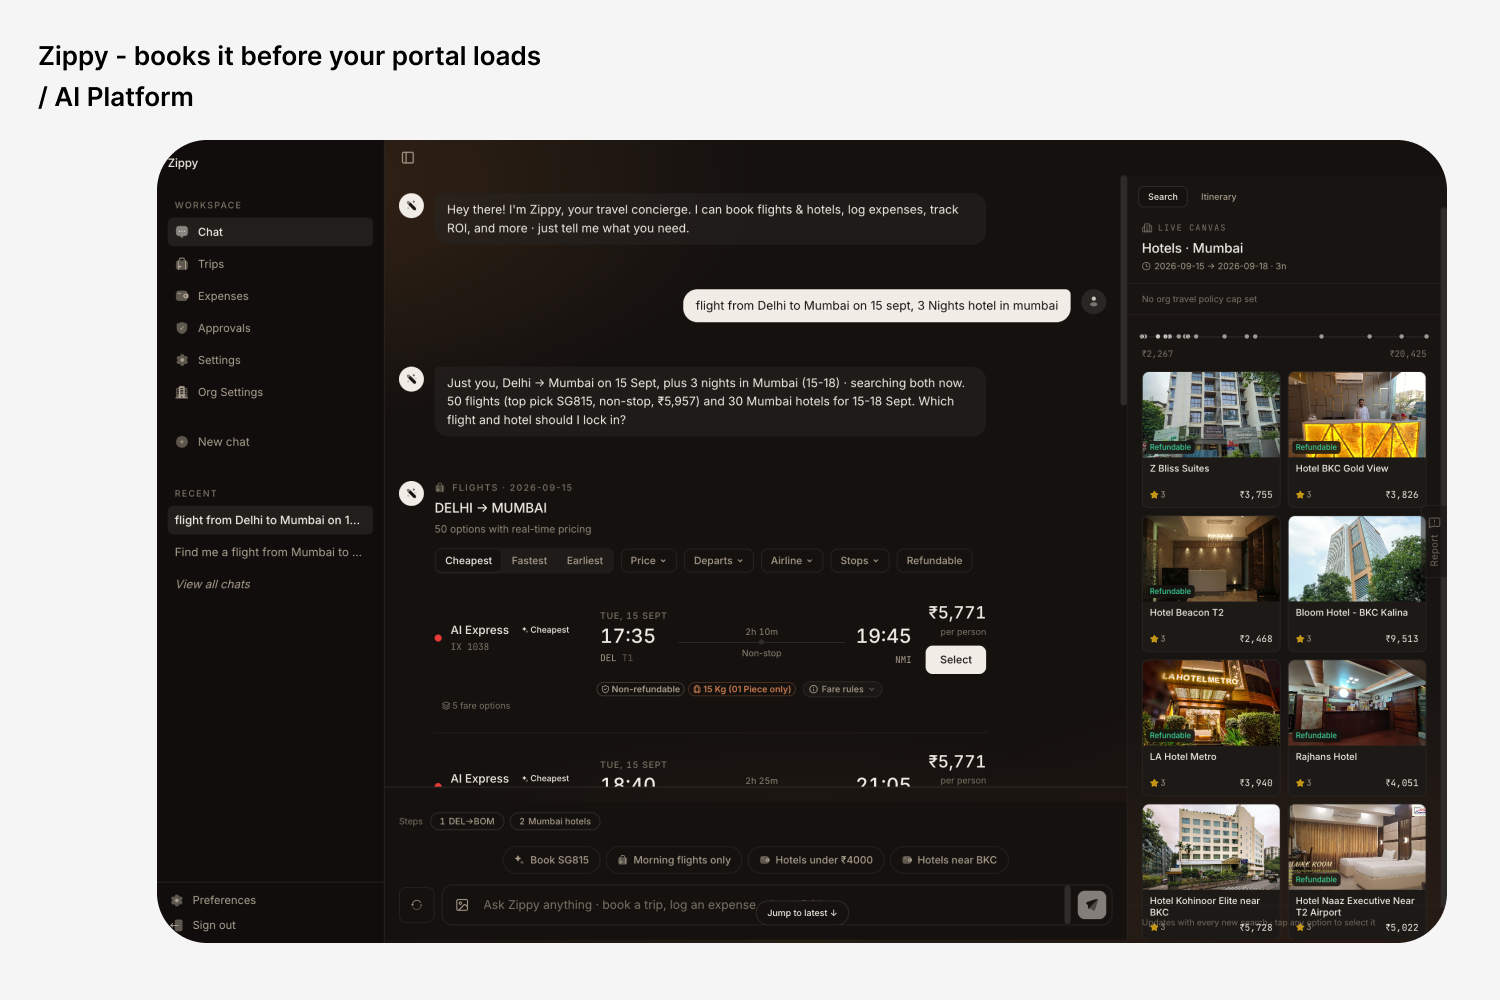Click the chat area scrollbar
The width and height of the screenshot is (1500, 1000).
point(1122,290)
